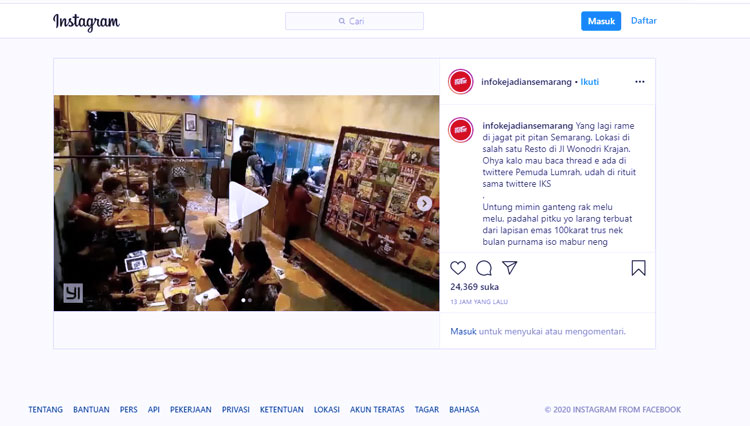The image size is (750, 426).
Task: Click the username starting the caption
Action: click(528, 126)
